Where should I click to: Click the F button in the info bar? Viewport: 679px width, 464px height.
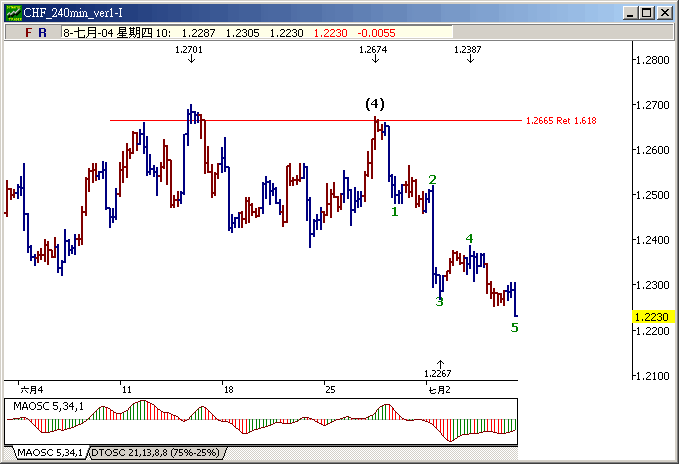point(29,33)
